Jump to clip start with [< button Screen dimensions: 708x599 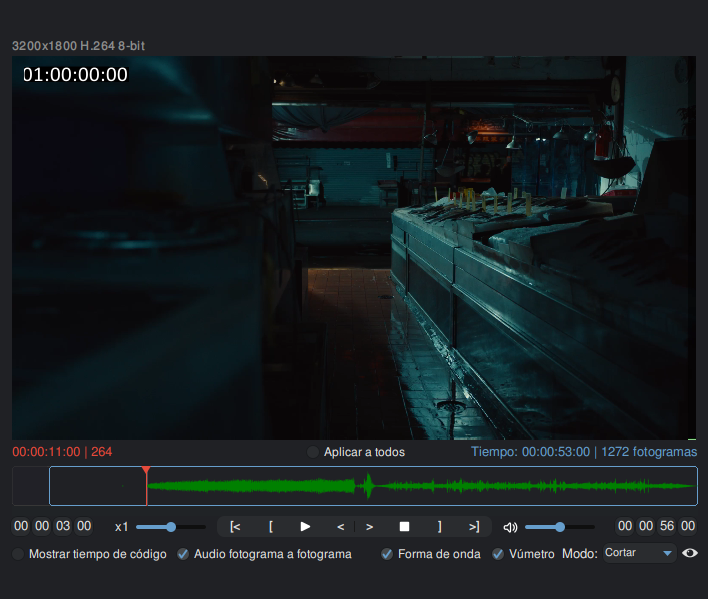pyautogui.click(x=235, y=527)
